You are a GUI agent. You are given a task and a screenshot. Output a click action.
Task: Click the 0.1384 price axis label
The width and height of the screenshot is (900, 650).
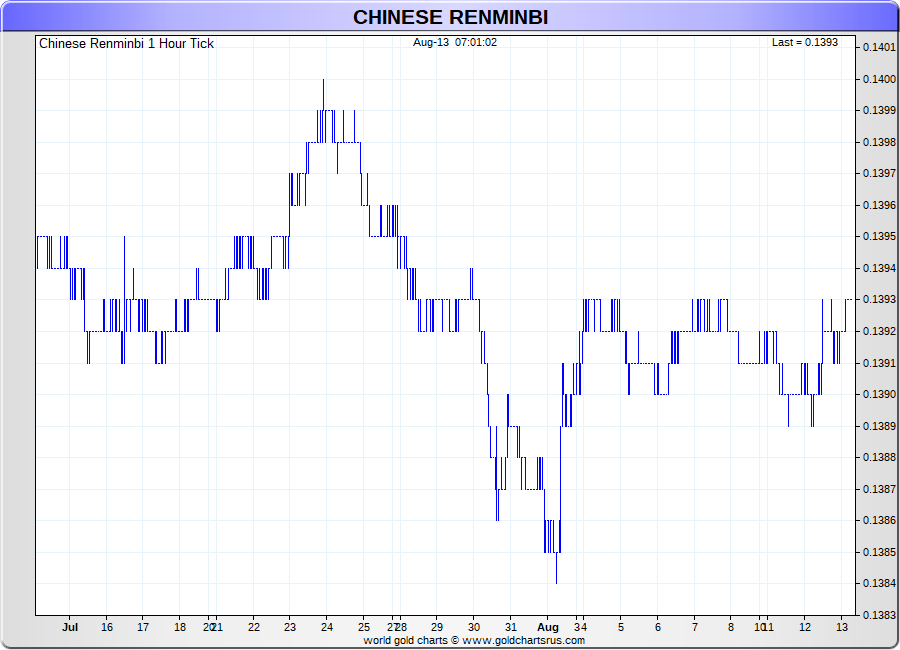coord(879,583)
